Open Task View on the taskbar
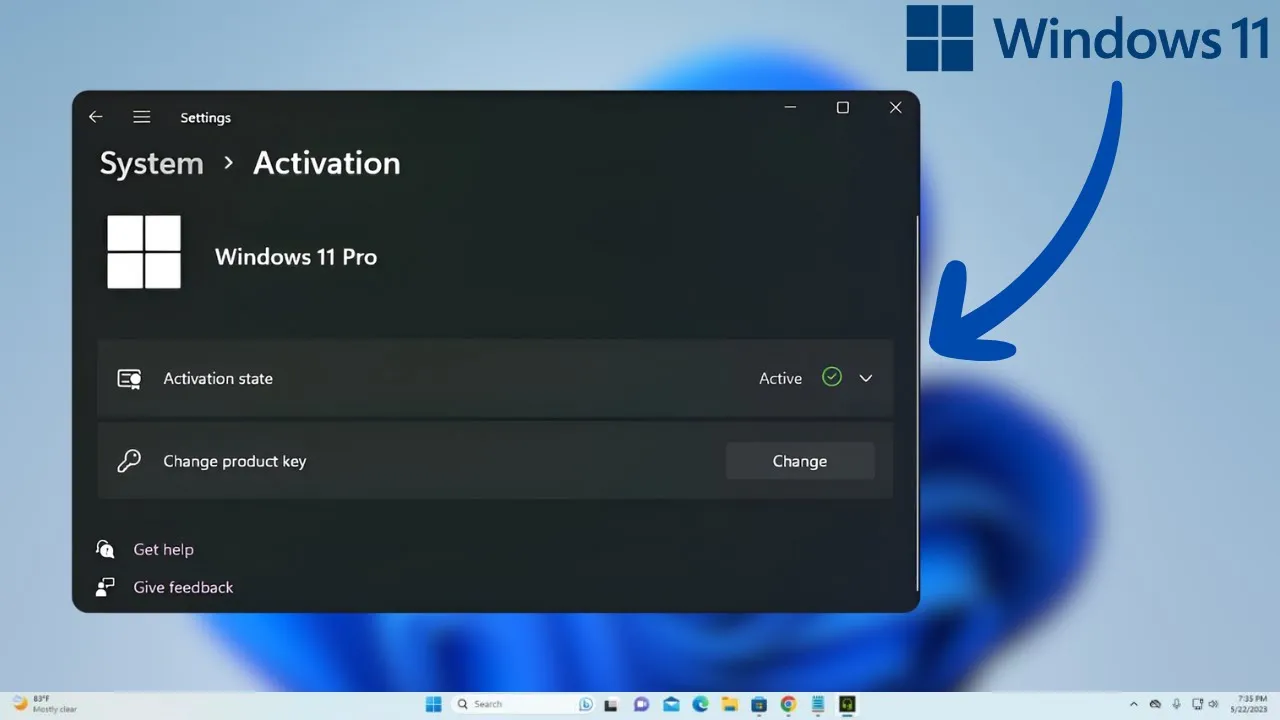 point(611,705)
